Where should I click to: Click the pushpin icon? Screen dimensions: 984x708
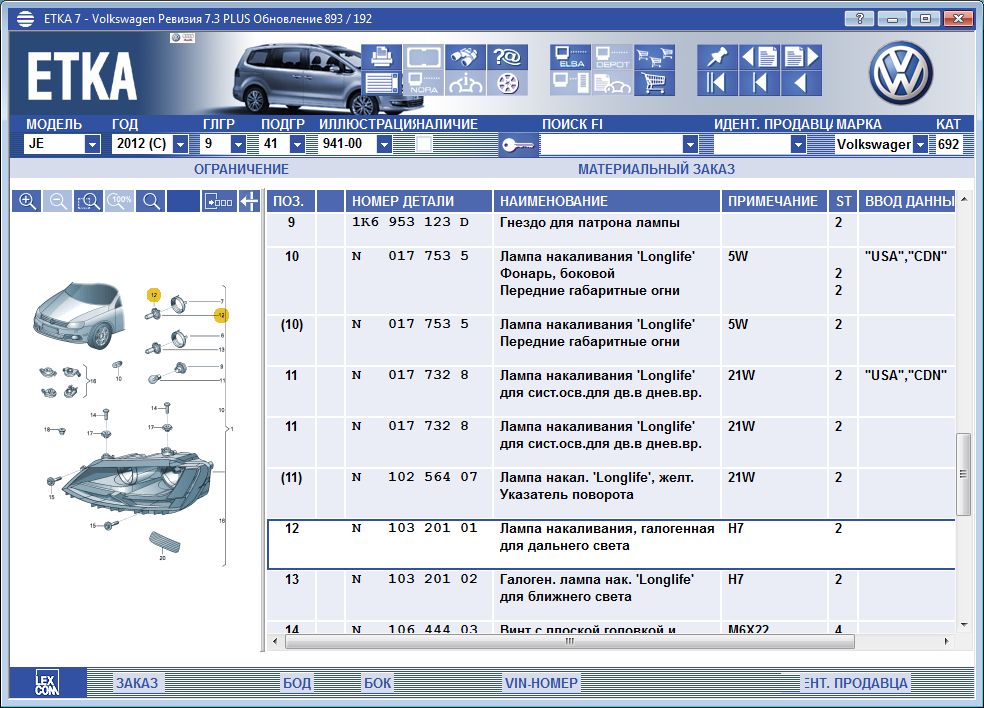(717, 57)
